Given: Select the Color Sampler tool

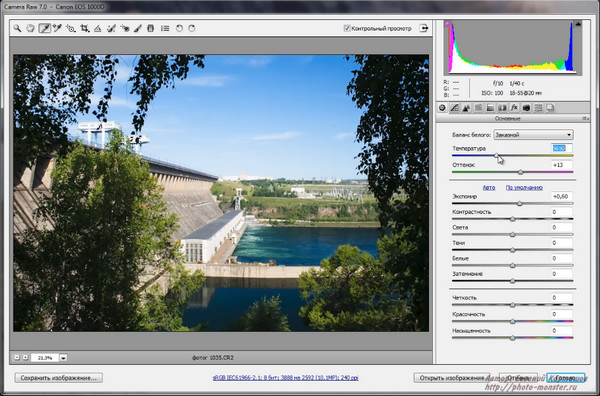Looking at the screenshot, I should point(57,28).
